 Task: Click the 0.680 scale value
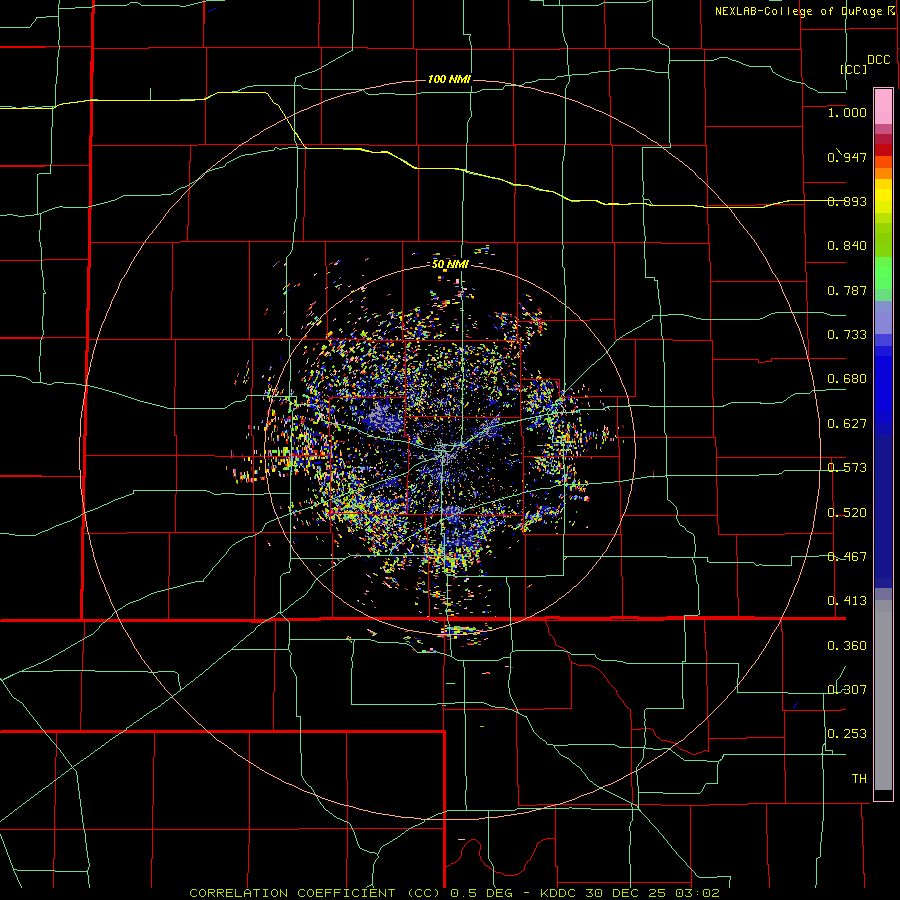click(x=847, y=379)
